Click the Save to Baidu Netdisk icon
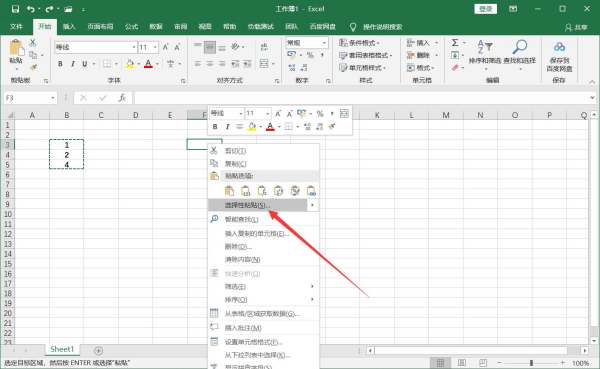The height and width of the screenshot is (369, 600). (x=559, y=47)
